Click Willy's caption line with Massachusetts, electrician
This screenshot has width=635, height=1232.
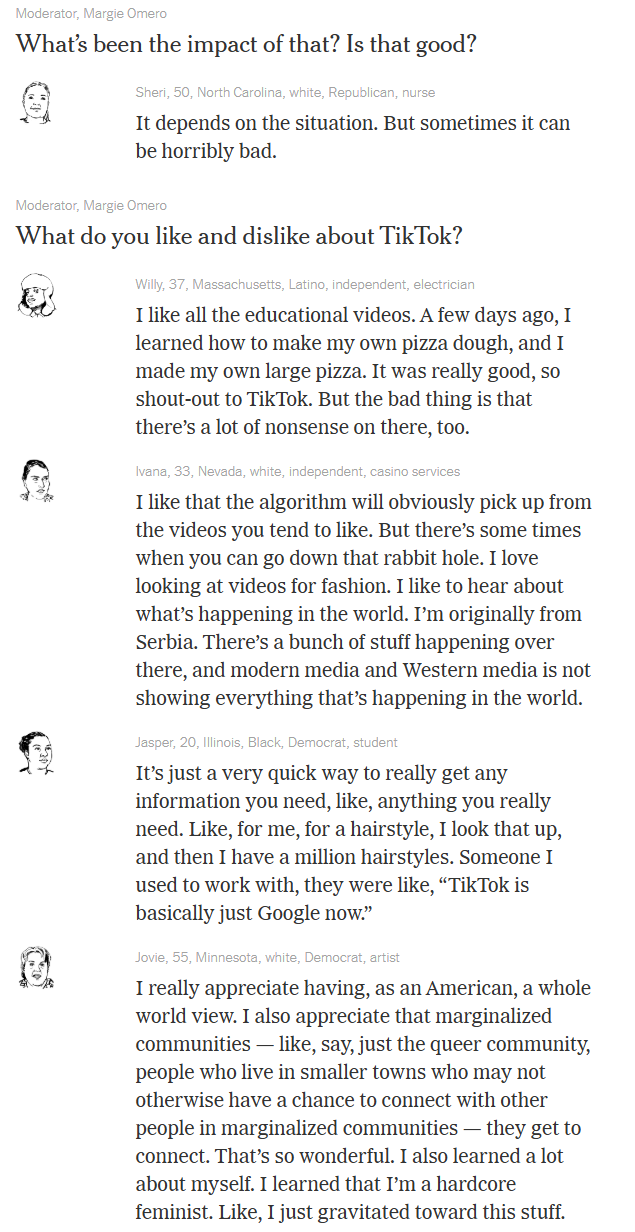305,284
